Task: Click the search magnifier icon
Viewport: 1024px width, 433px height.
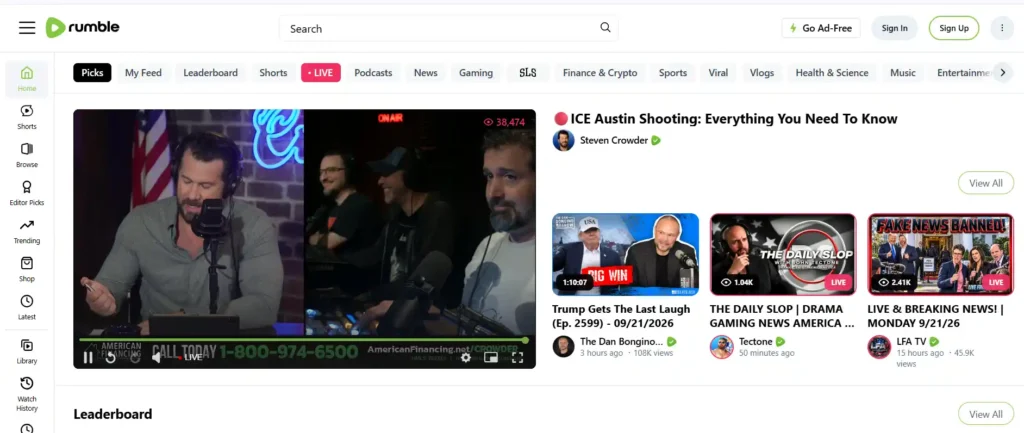Action: (x=605, y=27)
